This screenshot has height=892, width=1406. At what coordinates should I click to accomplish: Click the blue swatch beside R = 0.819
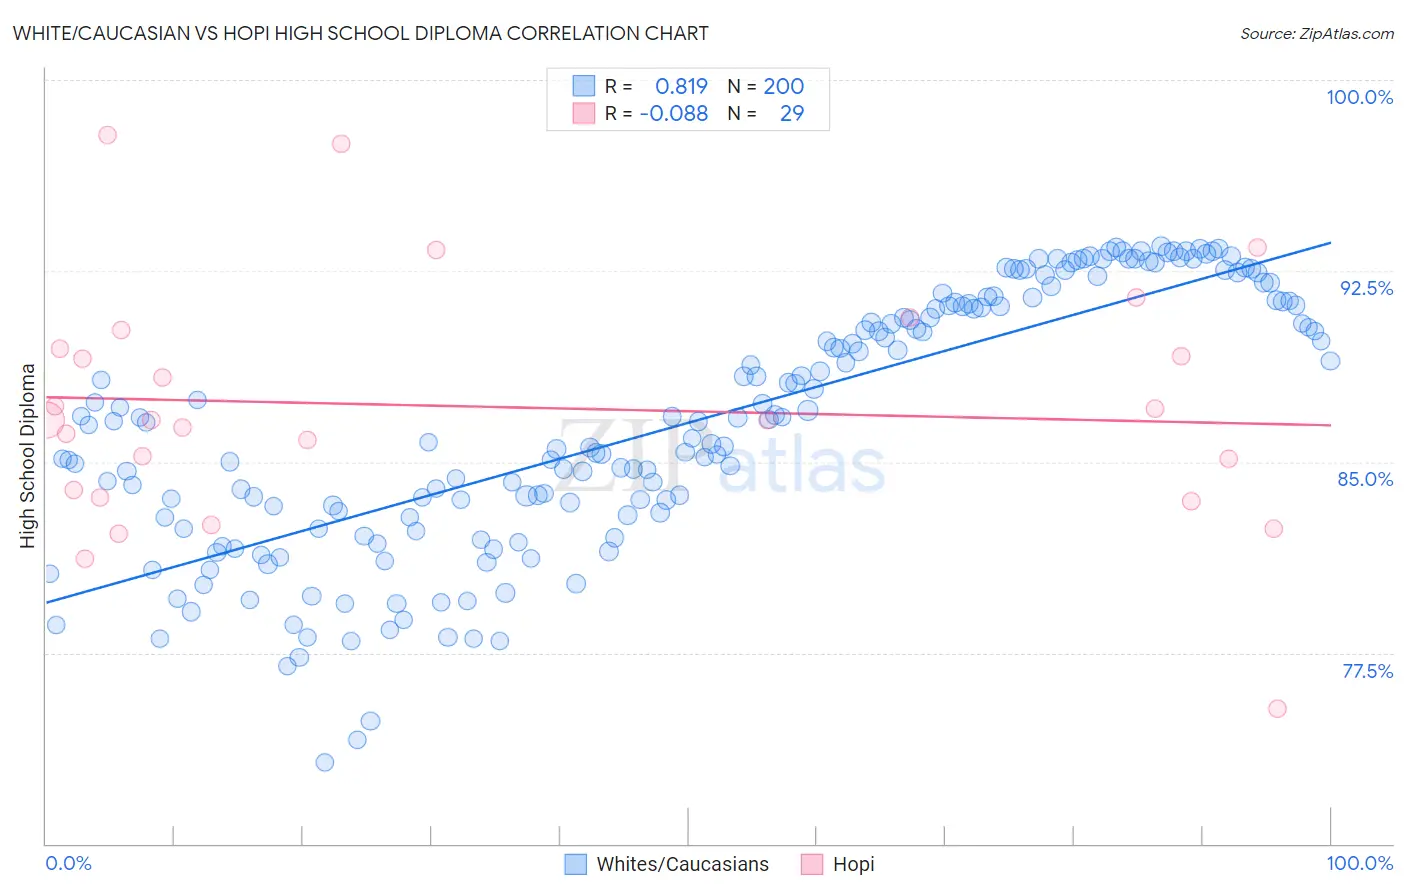click(583, 86)
